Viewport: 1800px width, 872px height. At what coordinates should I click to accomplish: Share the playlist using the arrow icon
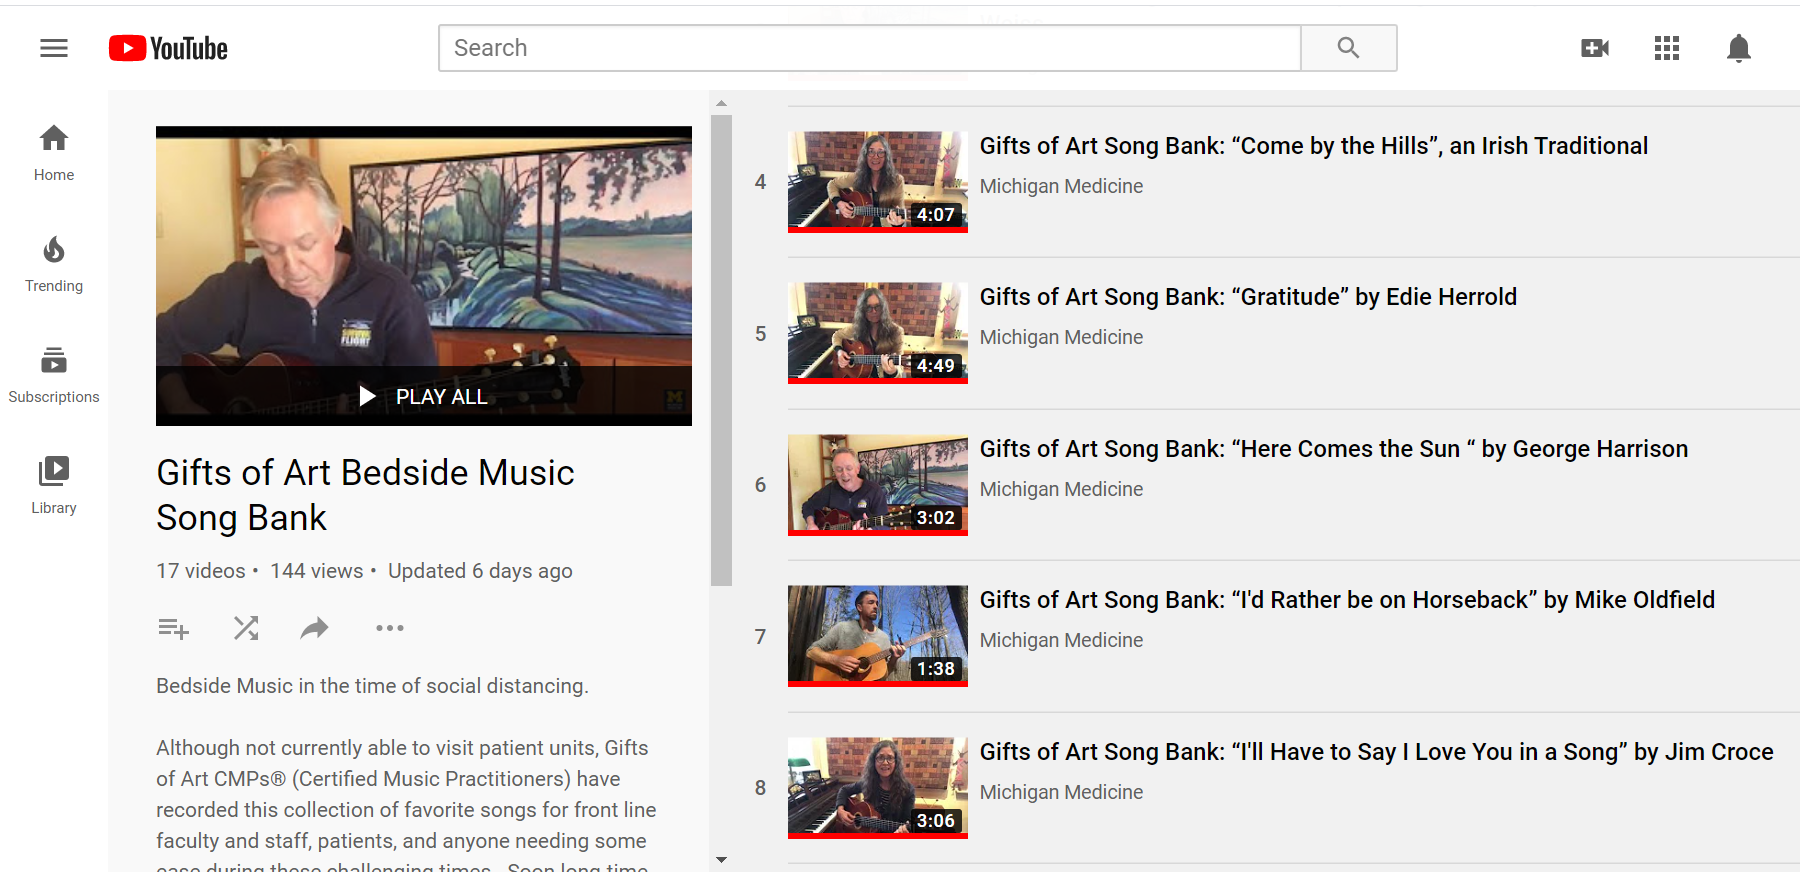coord(315,628)
